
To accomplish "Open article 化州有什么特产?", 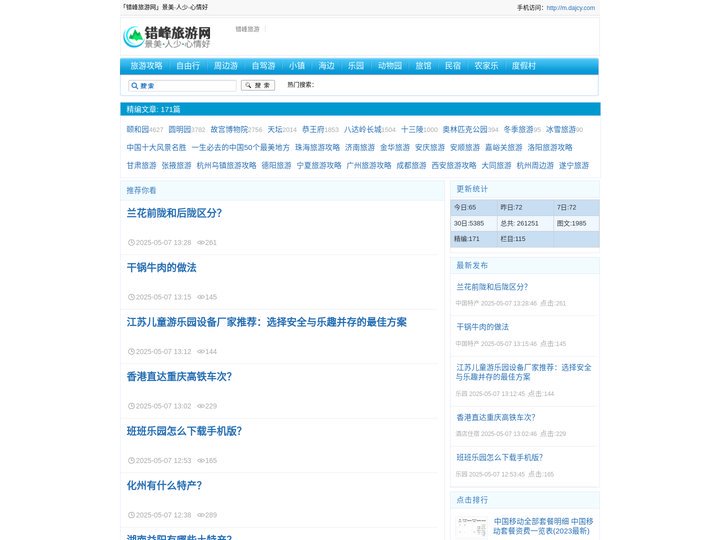I will tap(164, 486).
